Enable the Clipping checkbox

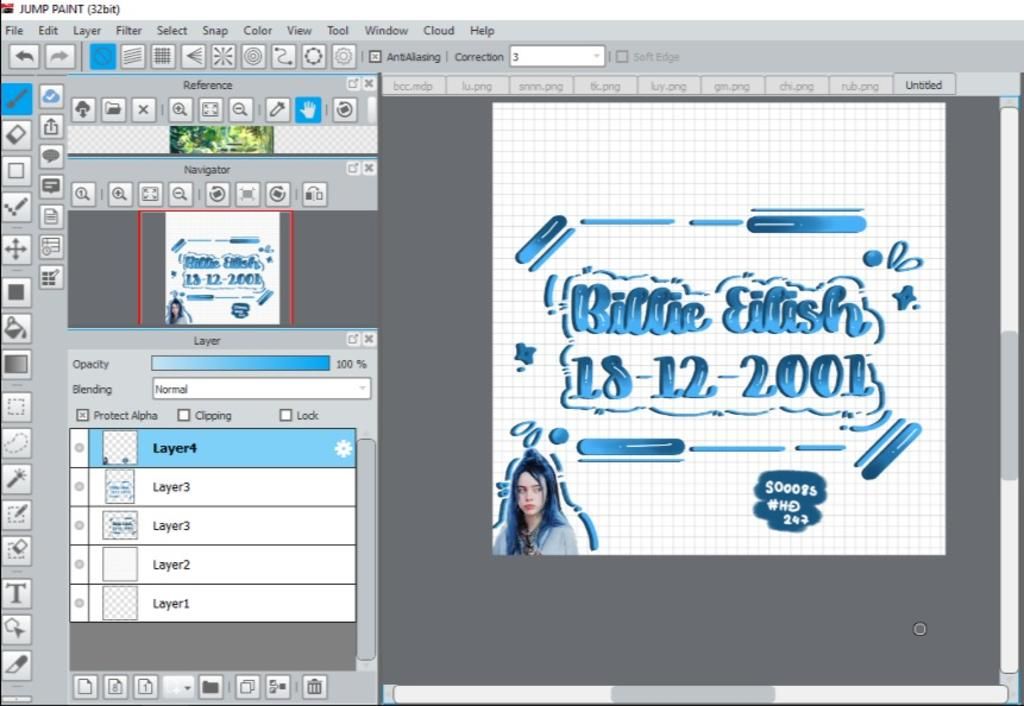pyautogui.click(x=184, y=415)
